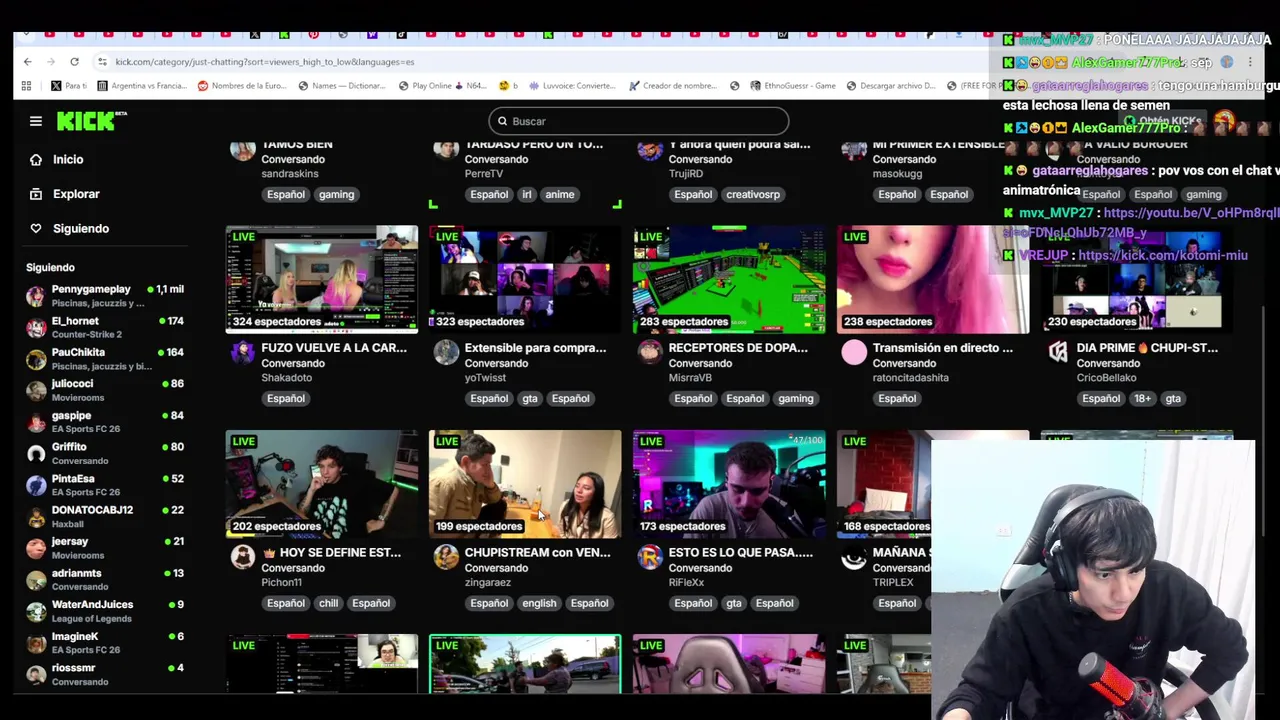Viewport: 1280px width, 720px height.
Task: Click 'chill' tag under Pichon11 stream
Action: (x=328, y=603)
